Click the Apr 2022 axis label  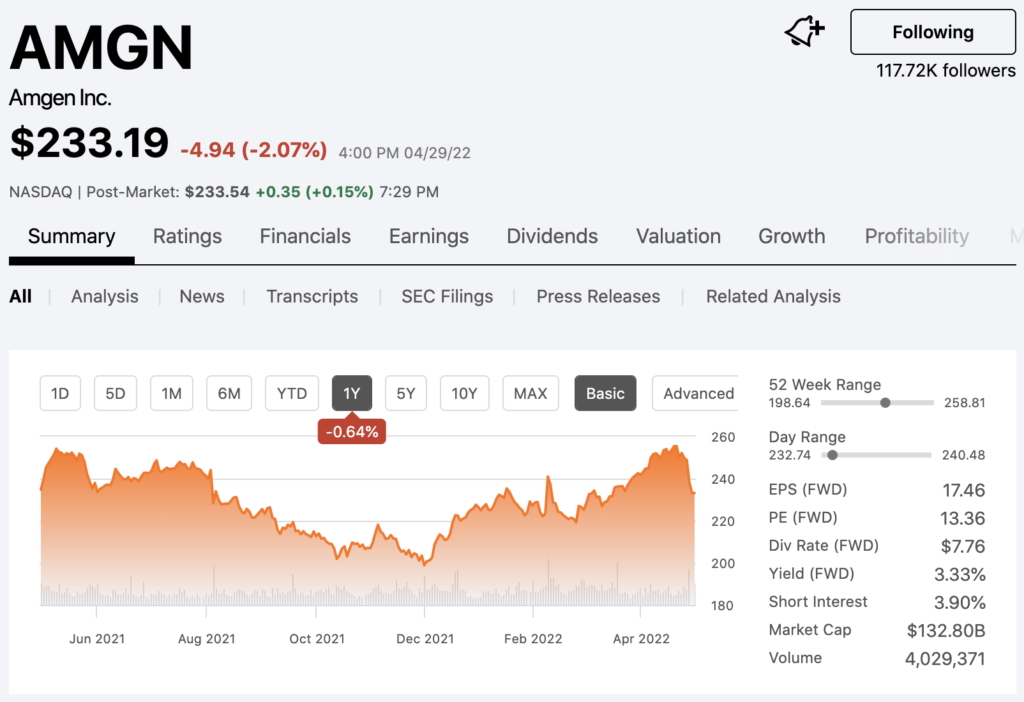[641, 639]
